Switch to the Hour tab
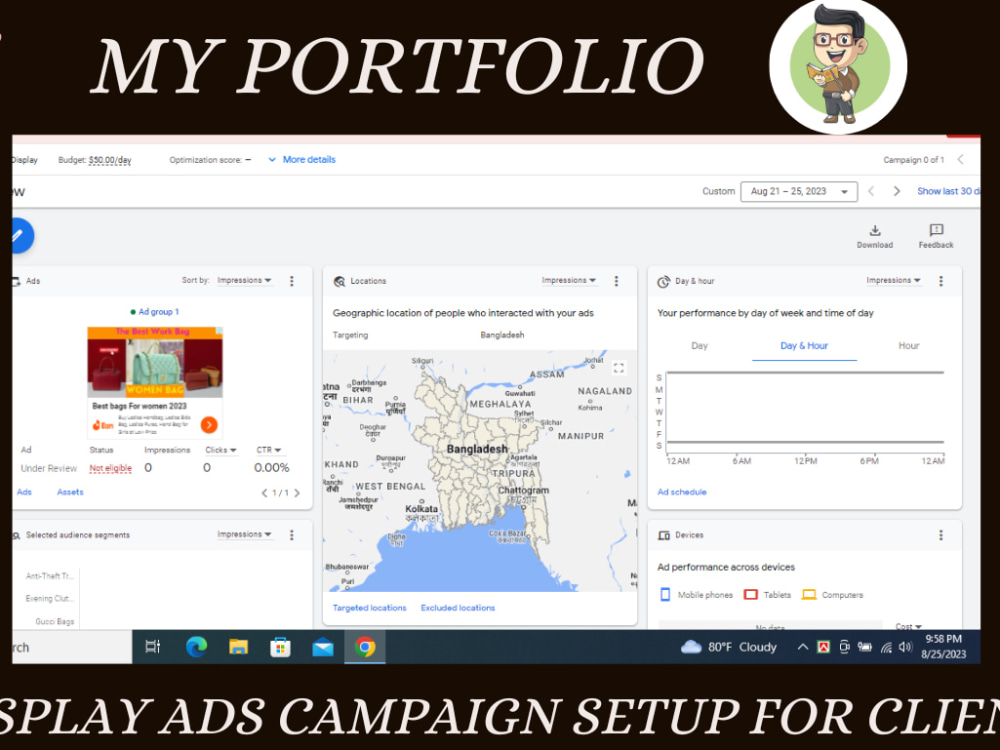1000x750 pixels. point(909,346)
